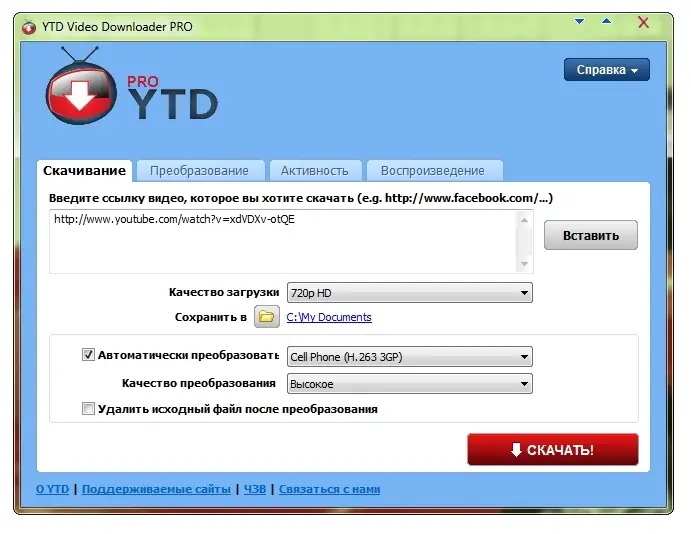691x534 pixels.
Task: Click the URL field scroll up arrow
Action: pyautogui.click(x=524, y=220)
